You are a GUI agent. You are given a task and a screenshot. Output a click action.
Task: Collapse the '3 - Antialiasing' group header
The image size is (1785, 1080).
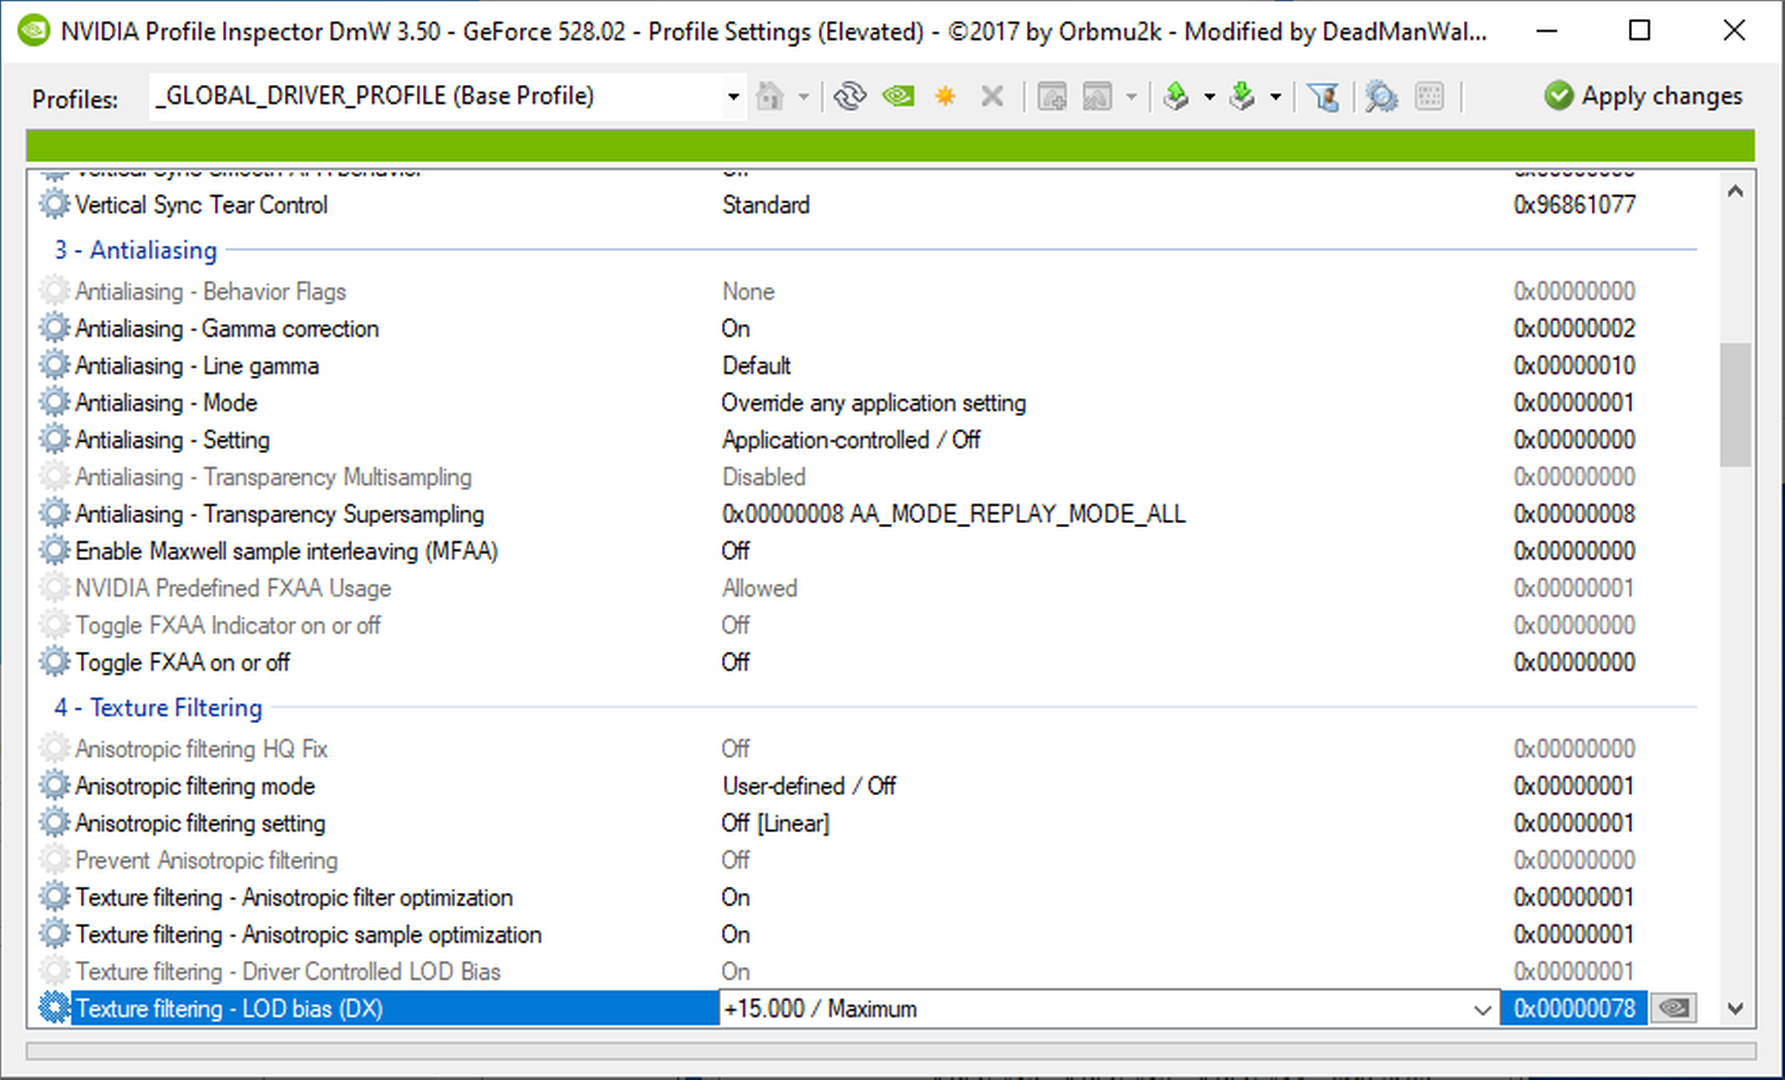tap(135, 249)
